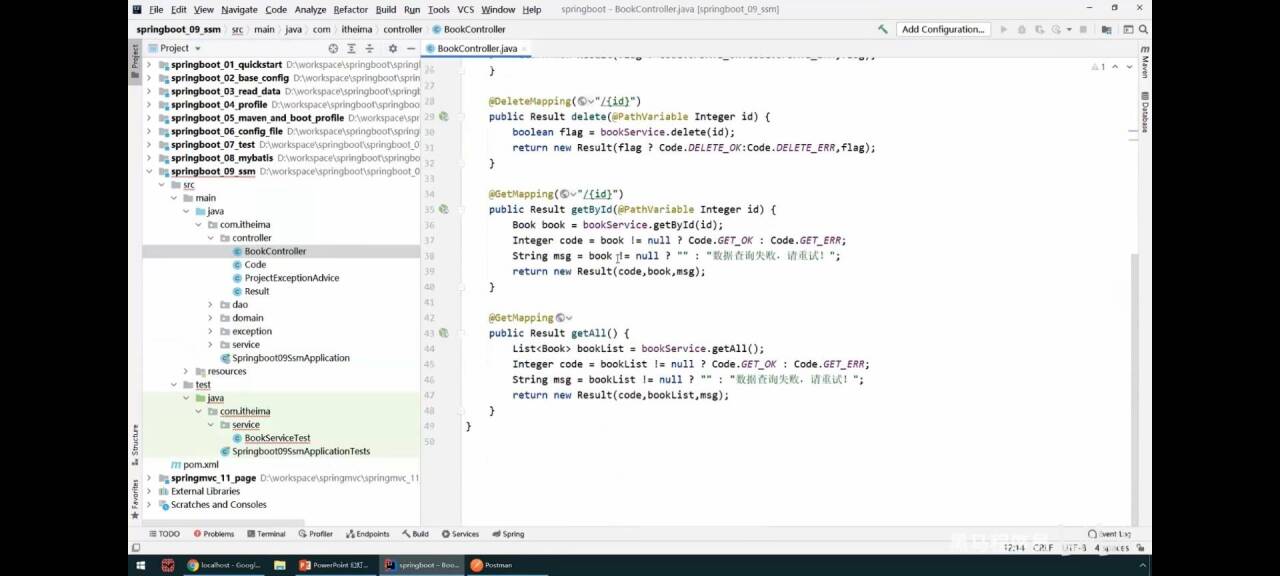Expand External Libraries node
Image resolution: width=1280 pixels, height=576 pixels.
point(150,492)
